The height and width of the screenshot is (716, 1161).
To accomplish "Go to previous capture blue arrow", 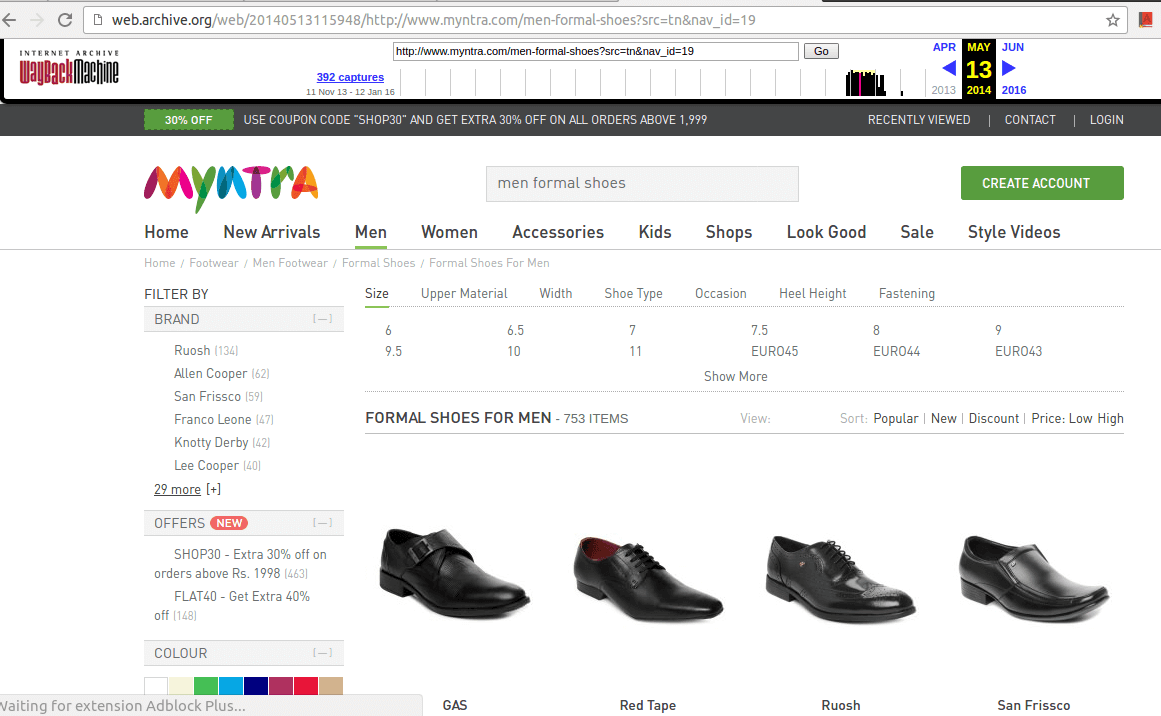I will [x=948, y=68].
